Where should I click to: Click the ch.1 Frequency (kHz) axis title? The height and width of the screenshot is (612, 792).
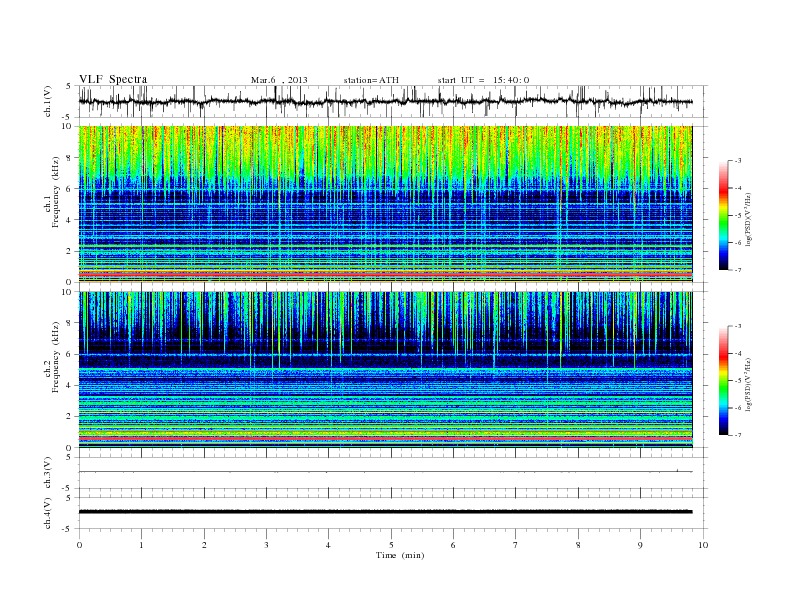tap(53, 192)
